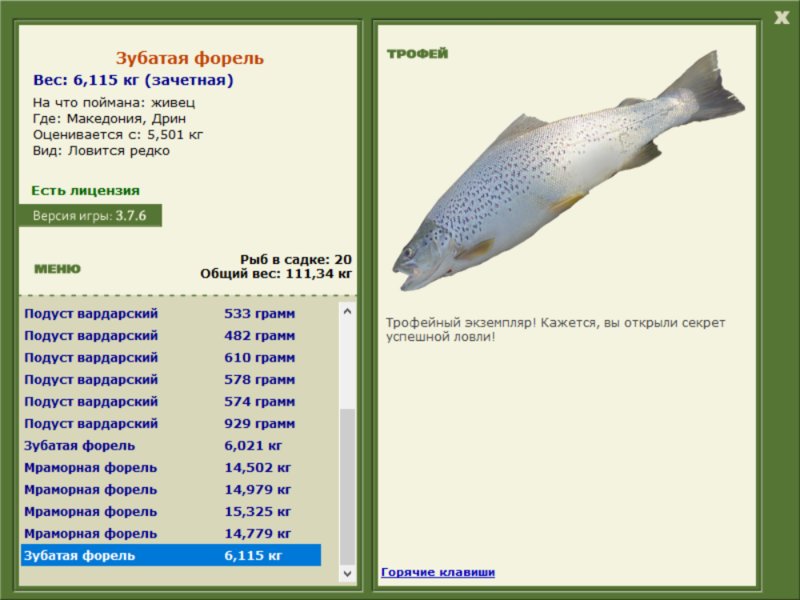The height and width of the screenshot is (600, 800).
Task: Select Подуст вардарский 929 грамм row
Action: [x=171, y=423]
